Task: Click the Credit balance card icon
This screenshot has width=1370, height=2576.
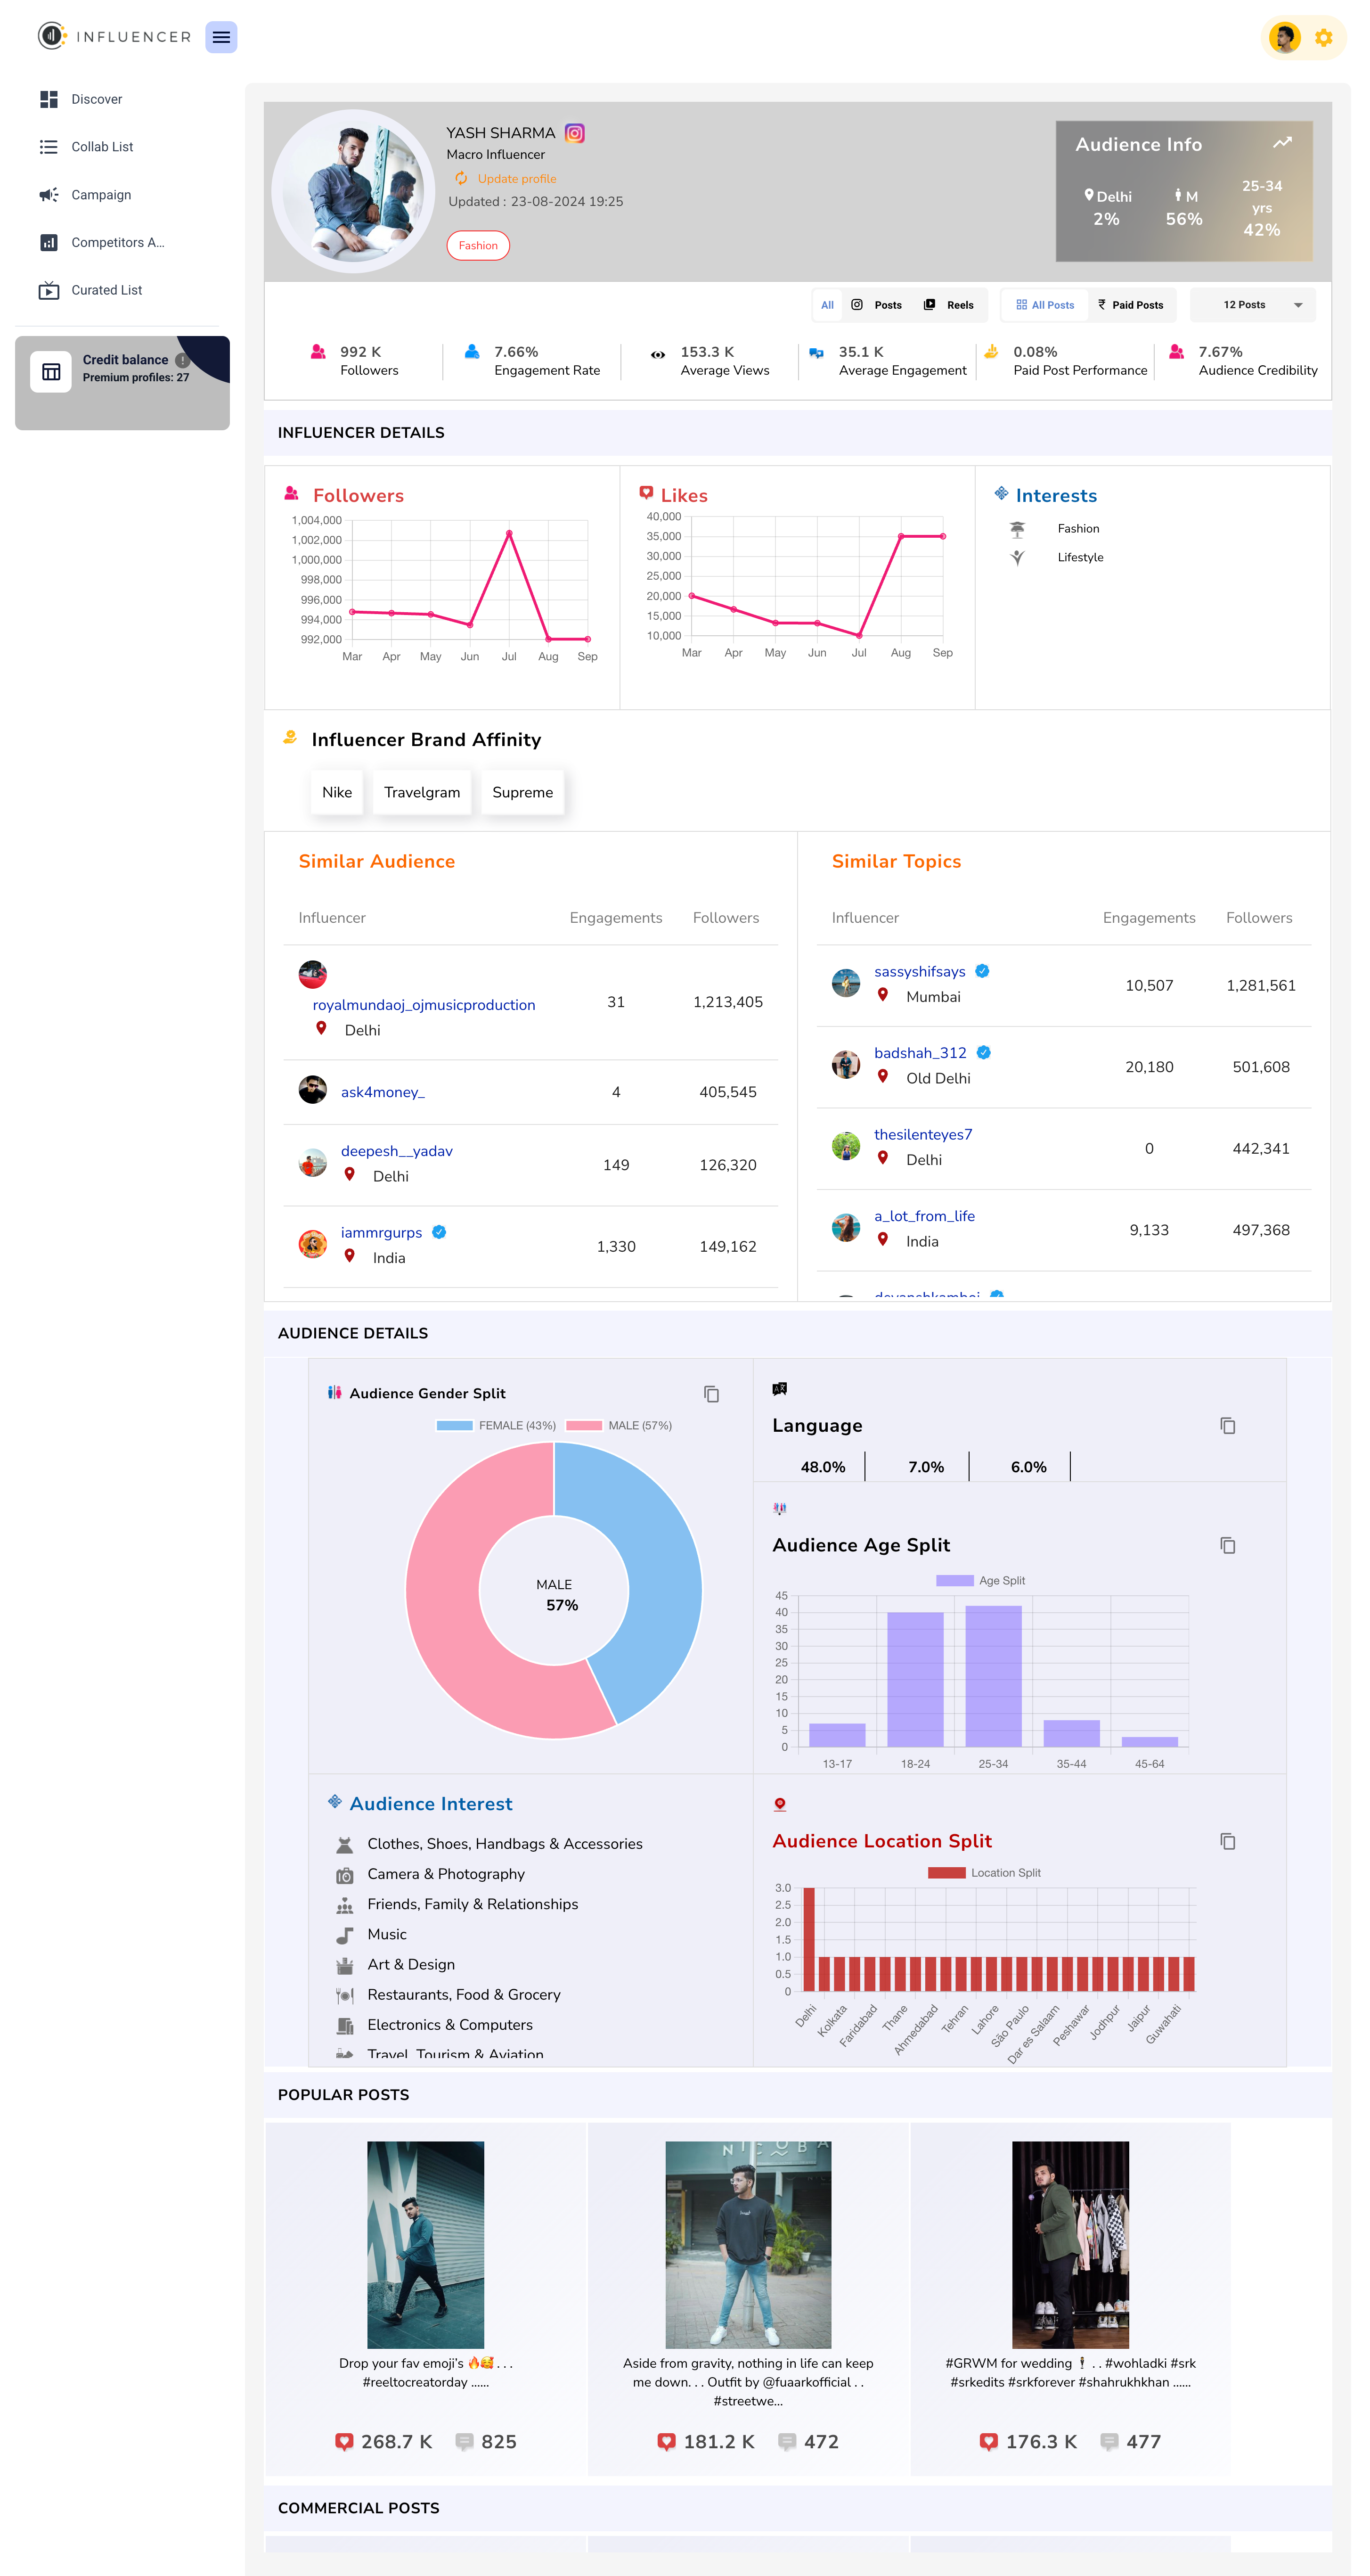Action: [51, 372]
